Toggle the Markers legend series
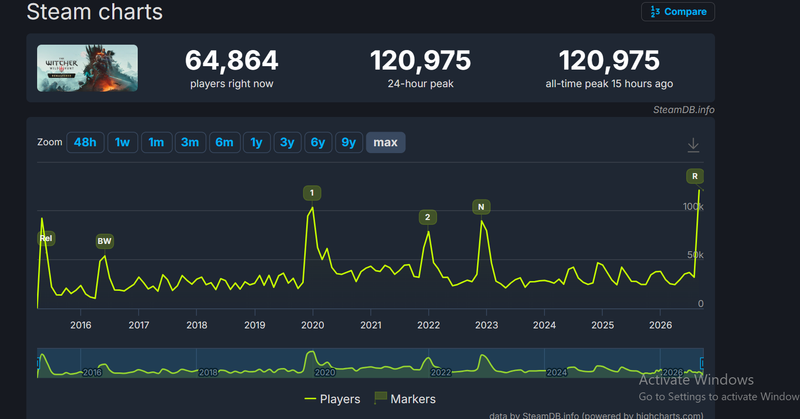The image size is (800, 419). pyautogui.click(x=405, y=399)
